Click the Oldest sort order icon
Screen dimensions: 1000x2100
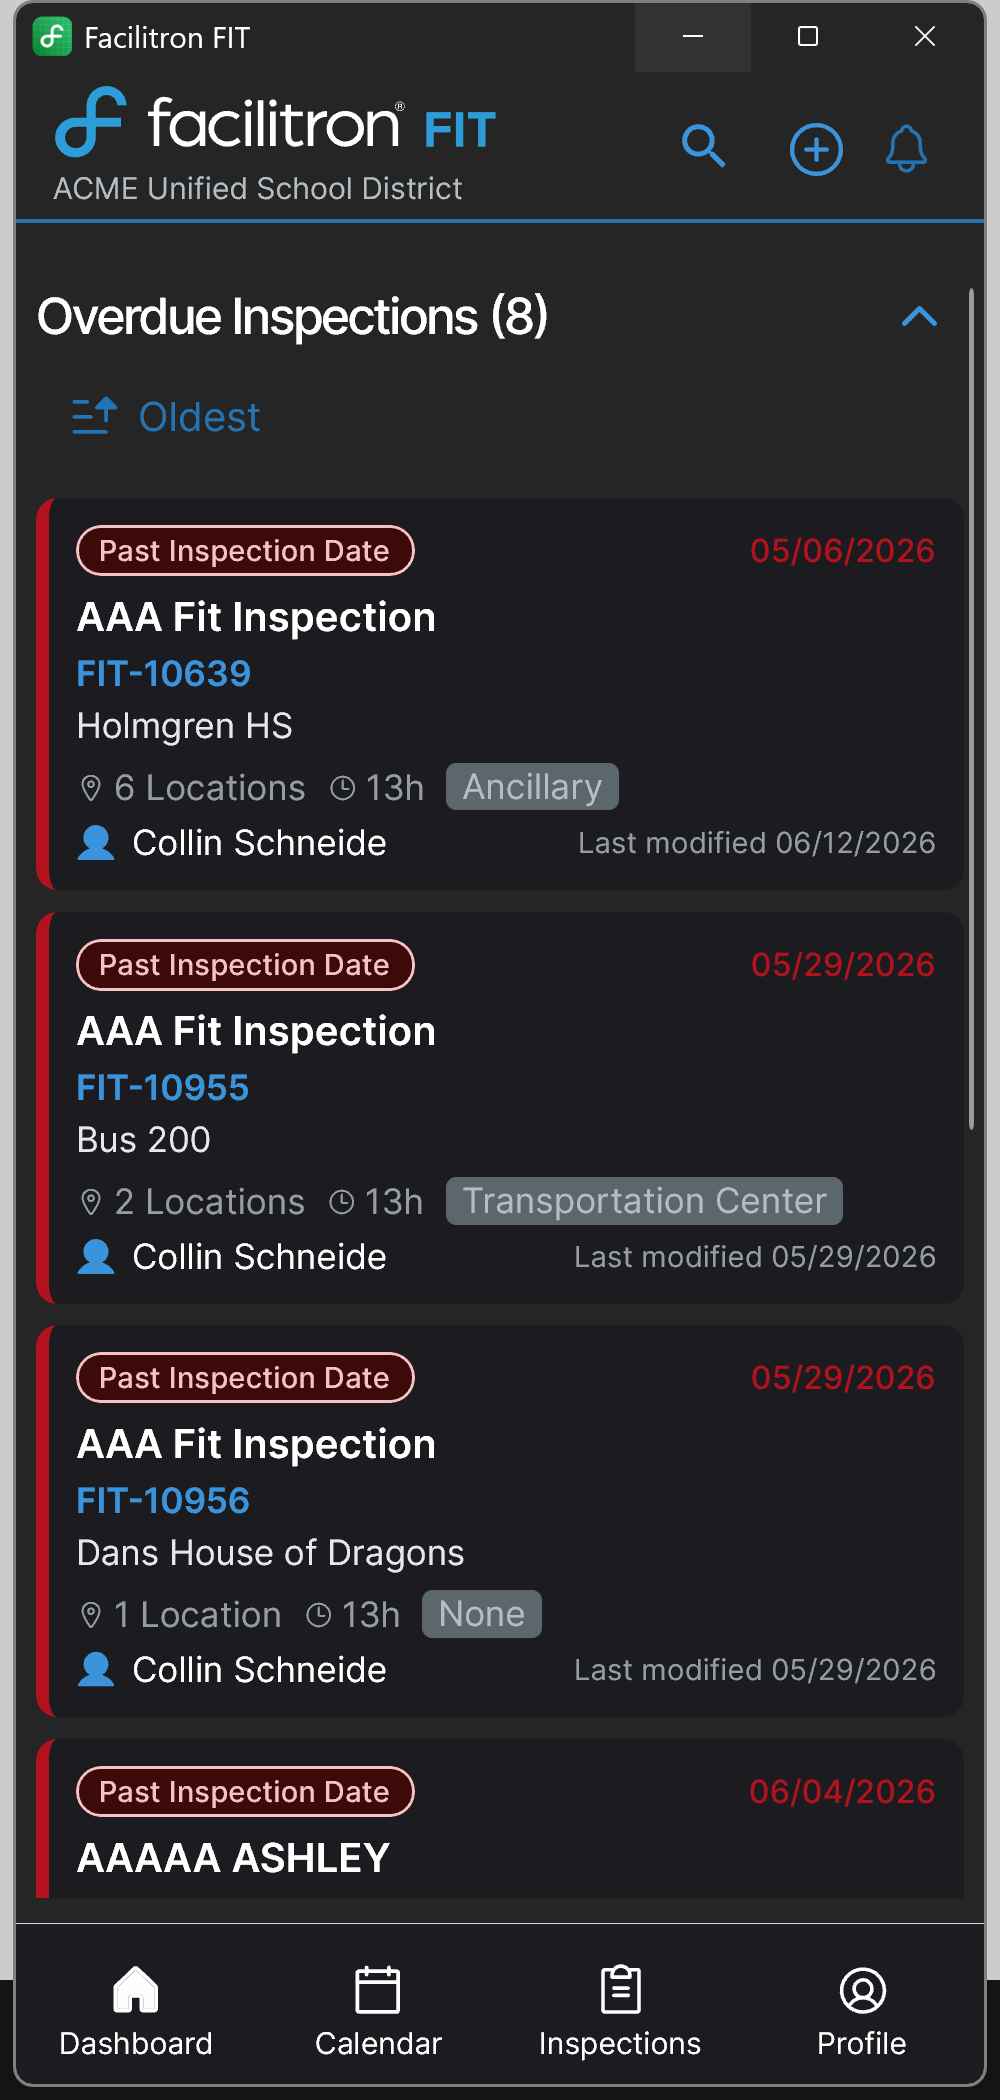(x=95, y=416)
